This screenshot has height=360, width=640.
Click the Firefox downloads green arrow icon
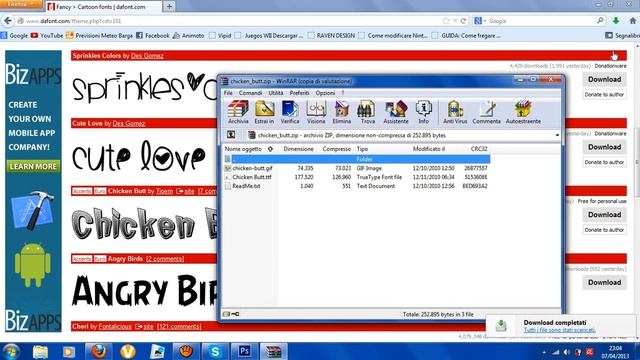tap(616, 20)
